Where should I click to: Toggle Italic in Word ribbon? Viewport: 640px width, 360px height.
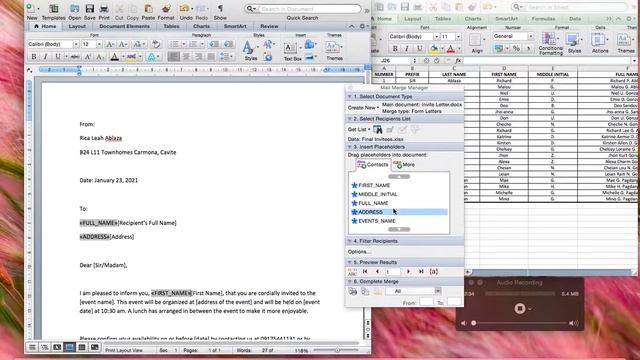click(46, 57)
